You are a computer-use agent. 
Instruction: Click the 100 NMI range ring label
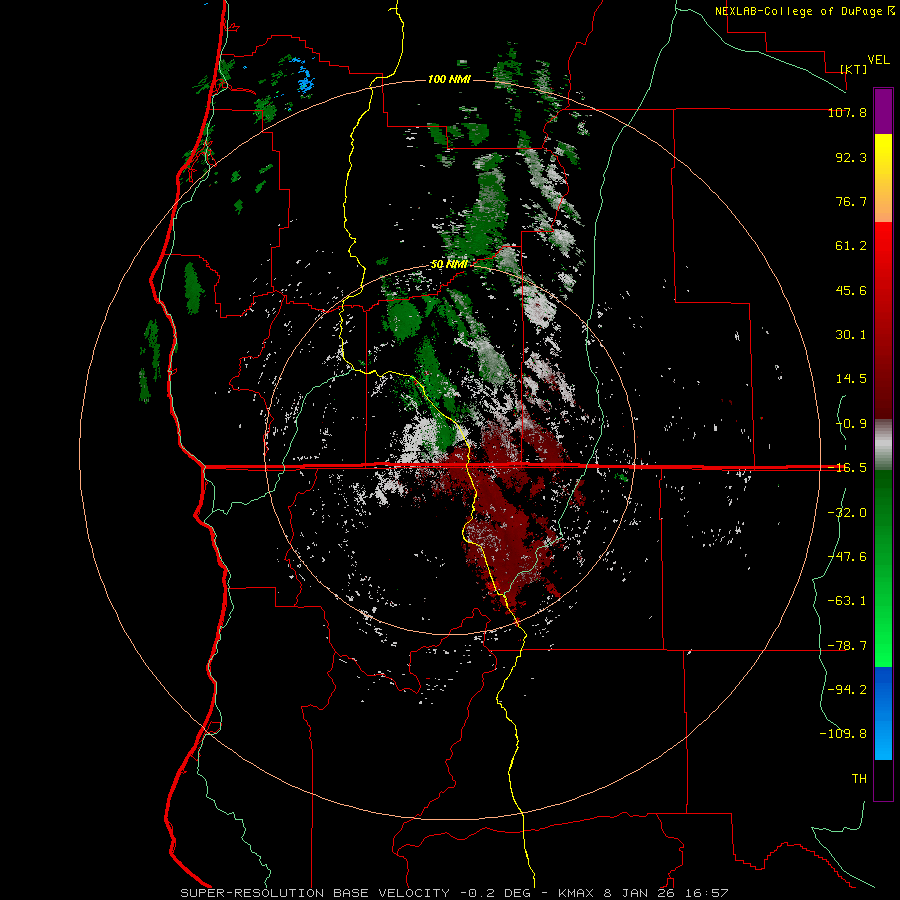click(x=449, y=79)
